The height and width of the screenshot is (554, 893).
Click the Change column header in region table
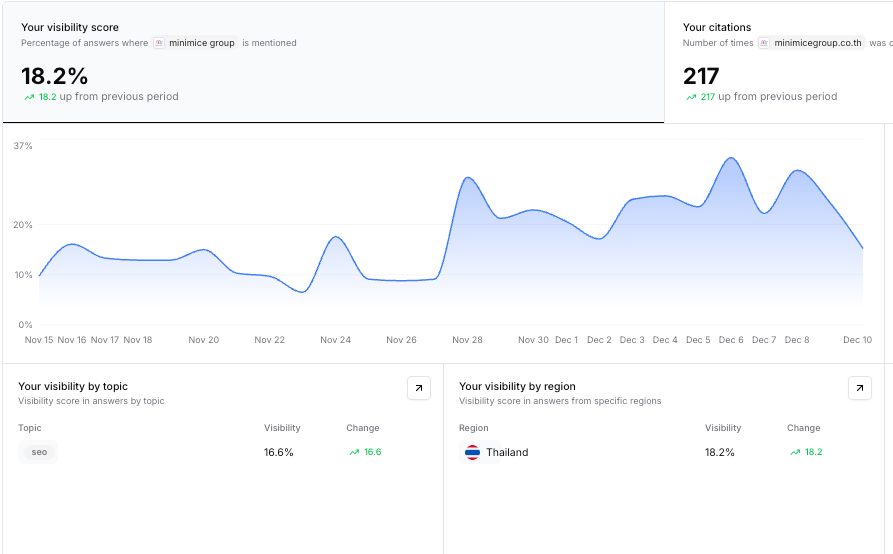coord(803,428)
